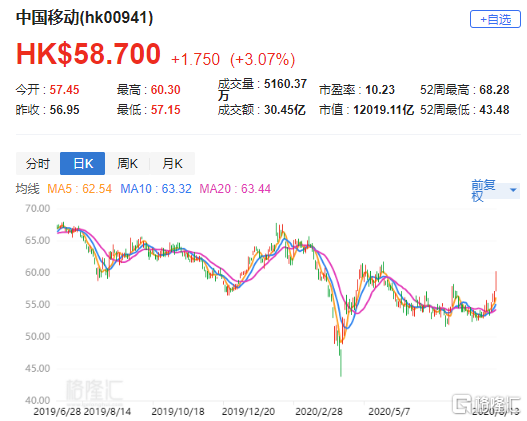527x421 pixels.
Task: Select the 日K daily candlestick tab
Action: point(83,164)
